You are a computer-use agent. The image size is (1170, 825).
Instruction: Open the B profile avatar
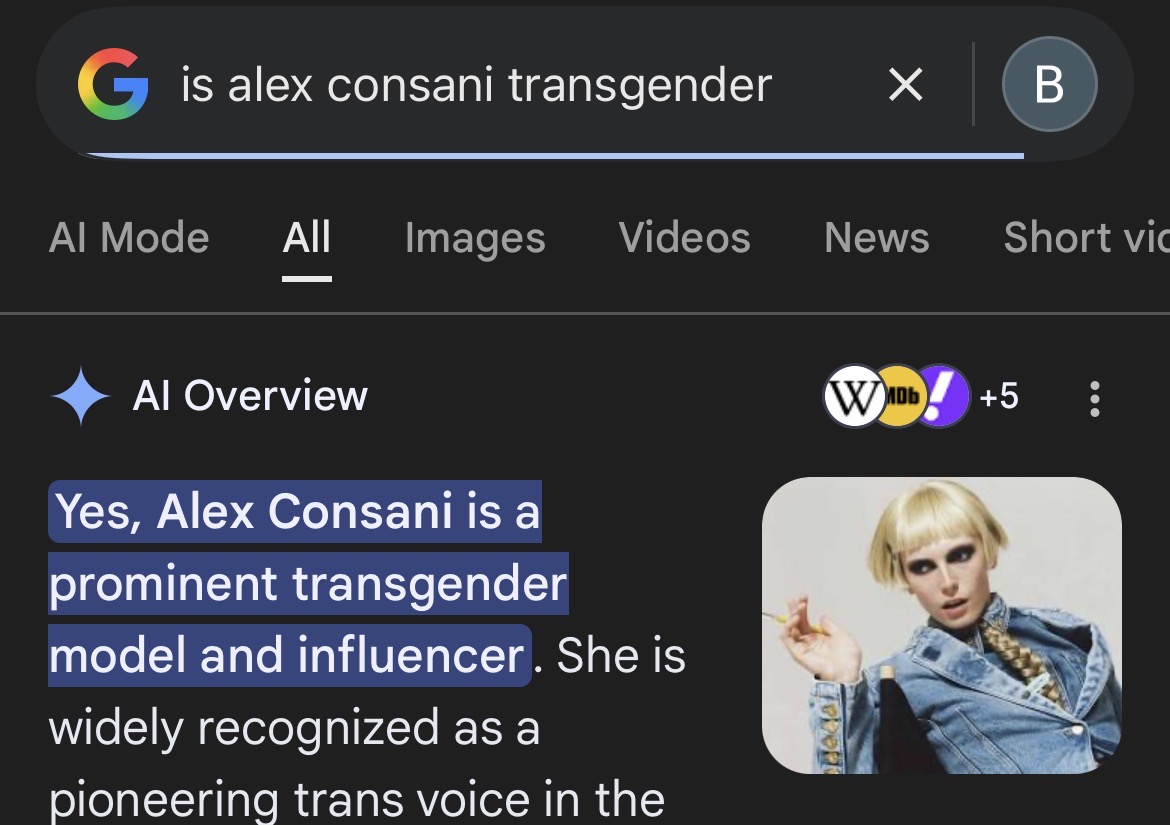click(1049, 85)
